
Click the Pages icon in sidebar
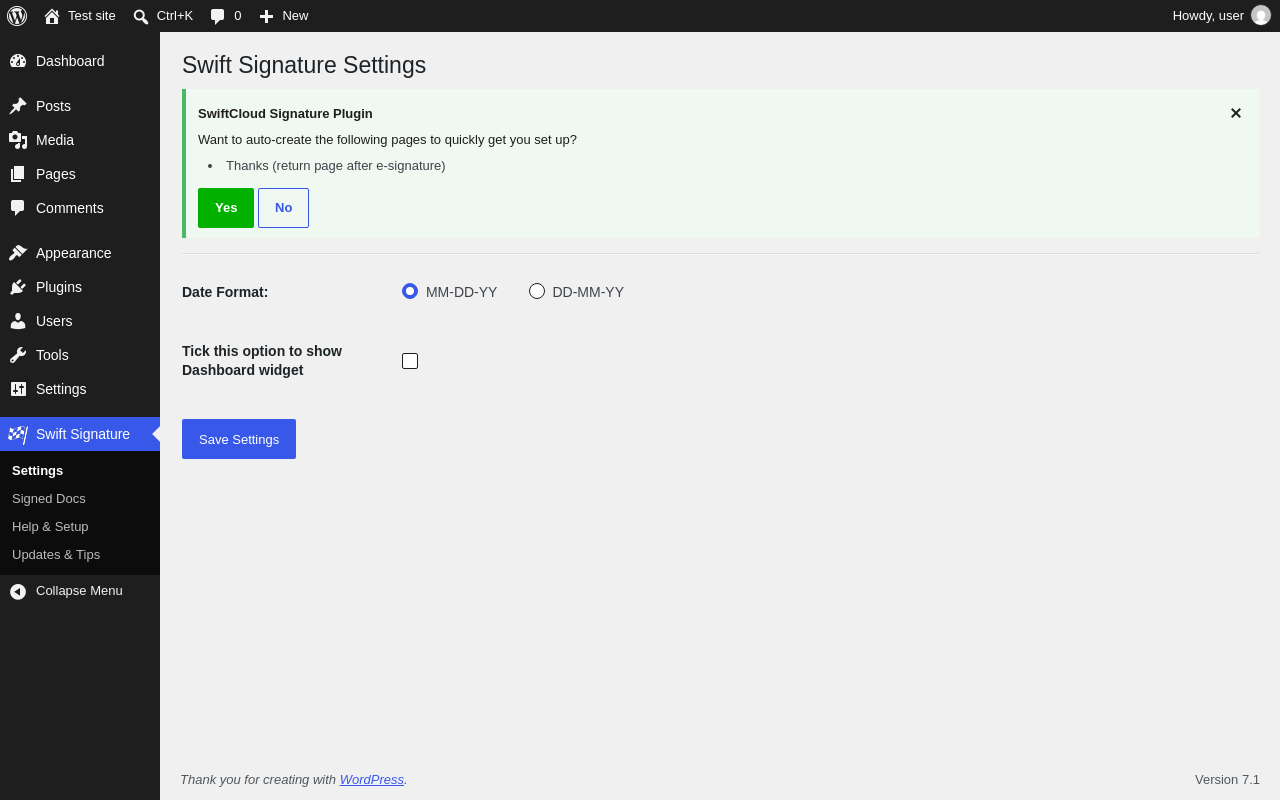click(x=18, y=174)
